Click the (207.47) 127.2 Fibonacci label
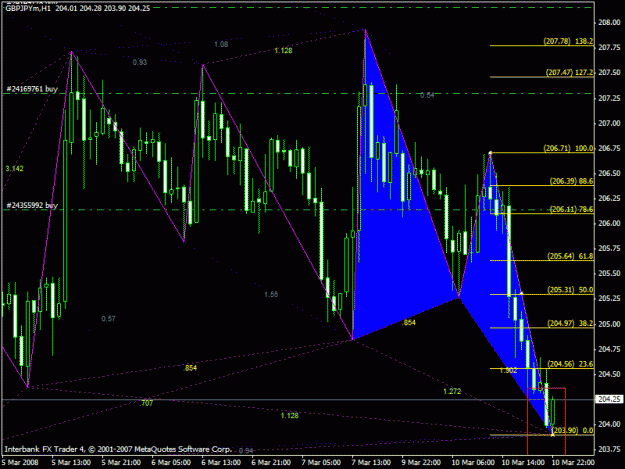This screenshot has width=625, height=469. 569,72
